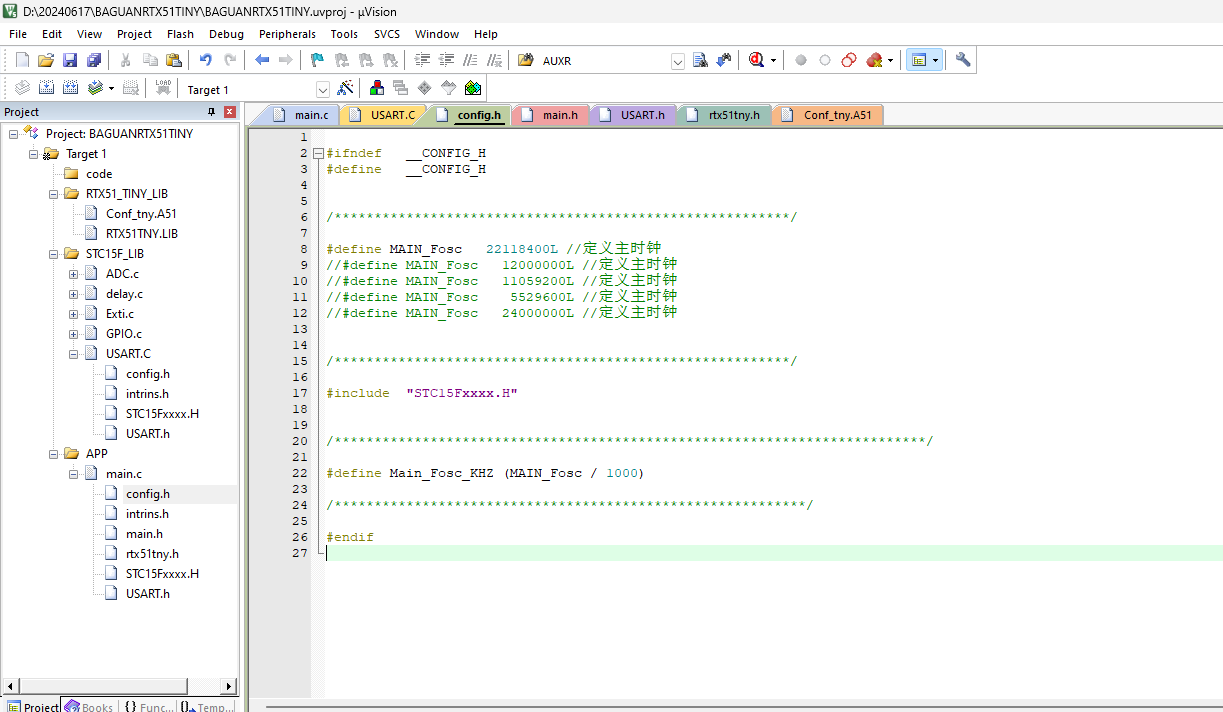Comment selection with the comment lines icon

pos(470,60)
